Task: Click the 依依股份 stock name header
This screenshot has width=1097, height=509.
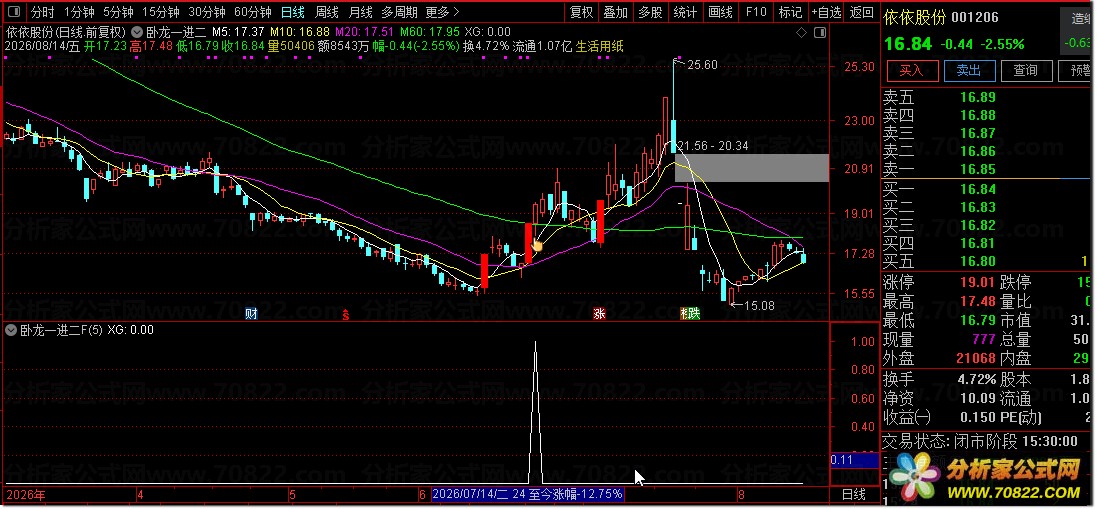Action: [x=914, y=17]
